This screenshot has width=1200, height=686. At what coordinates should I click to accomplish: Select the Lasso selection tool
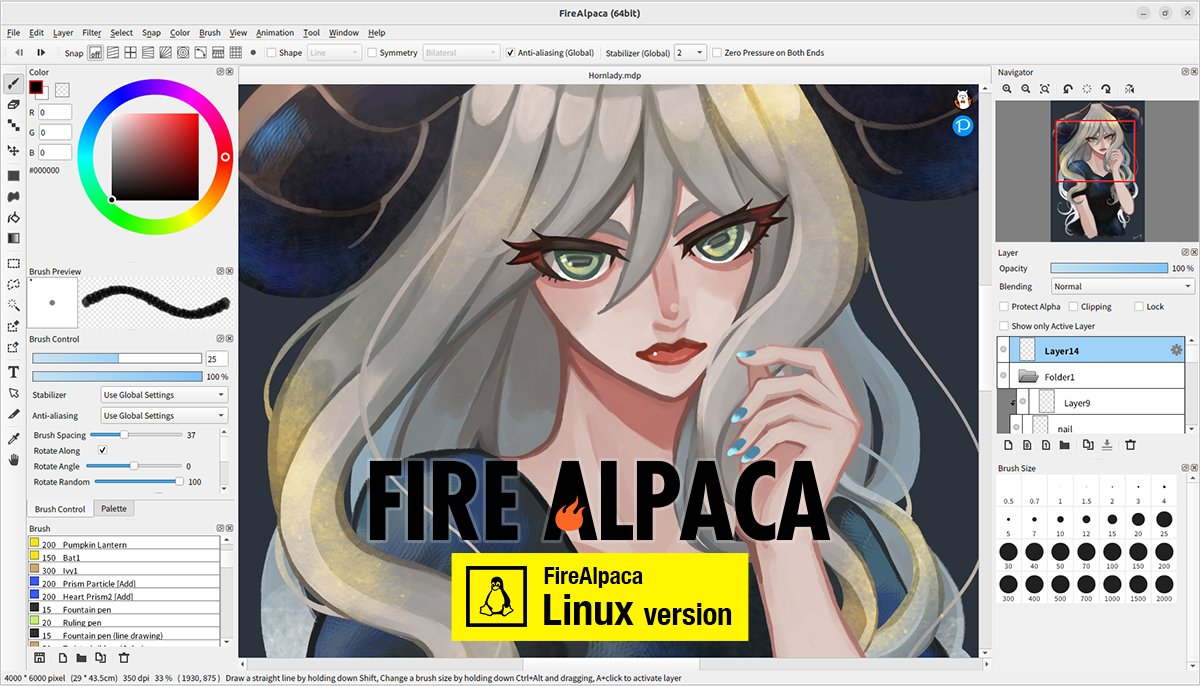coord(14,284)
